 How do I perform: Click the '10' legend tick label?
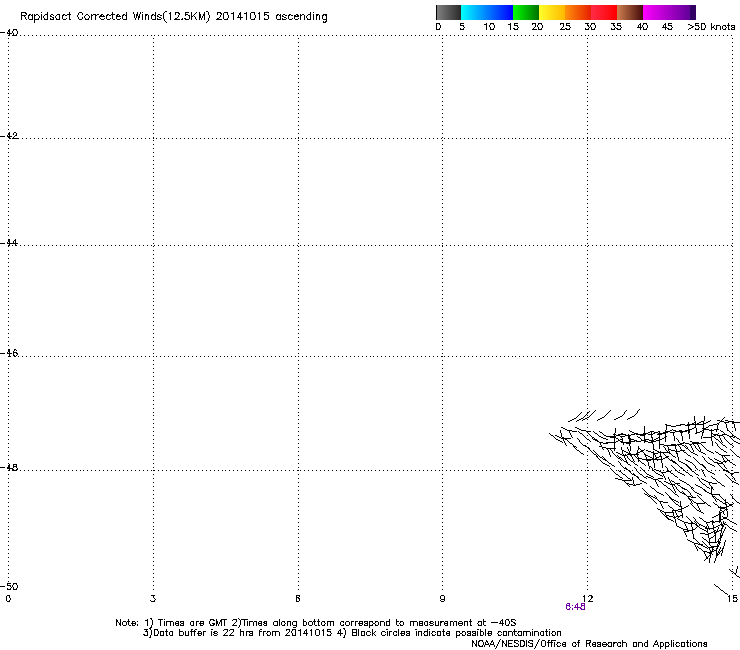[x=489, y=27]
